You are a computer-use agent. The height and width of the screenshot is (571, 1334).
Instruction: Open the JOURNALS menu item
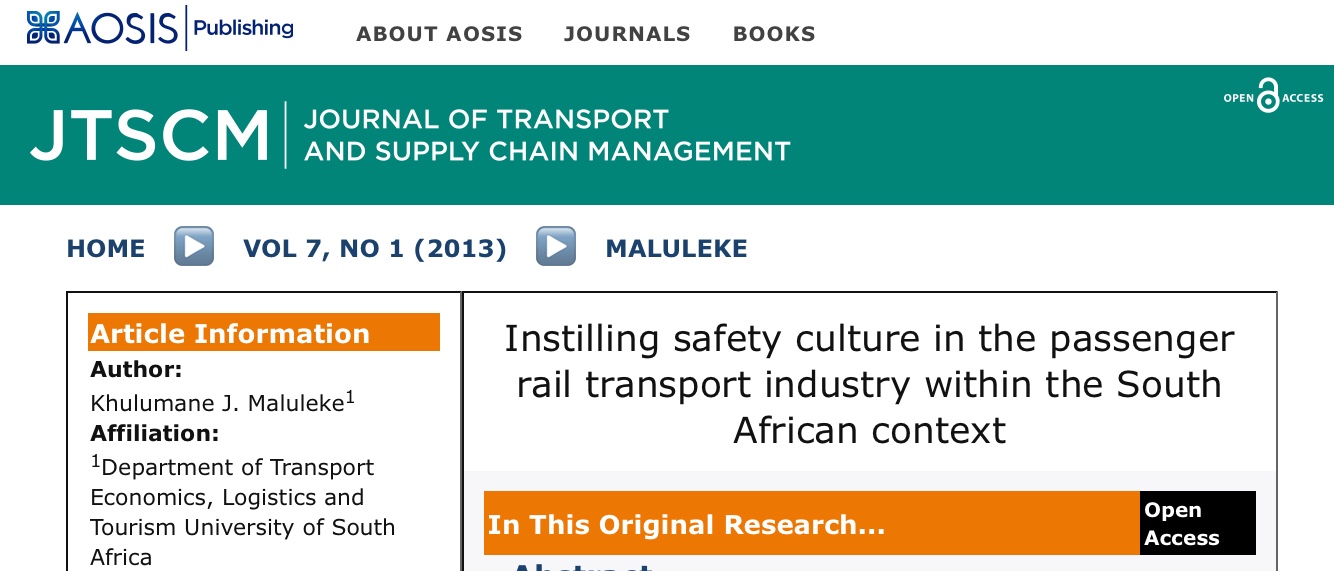pyautogui.click(x=627, y=34)
